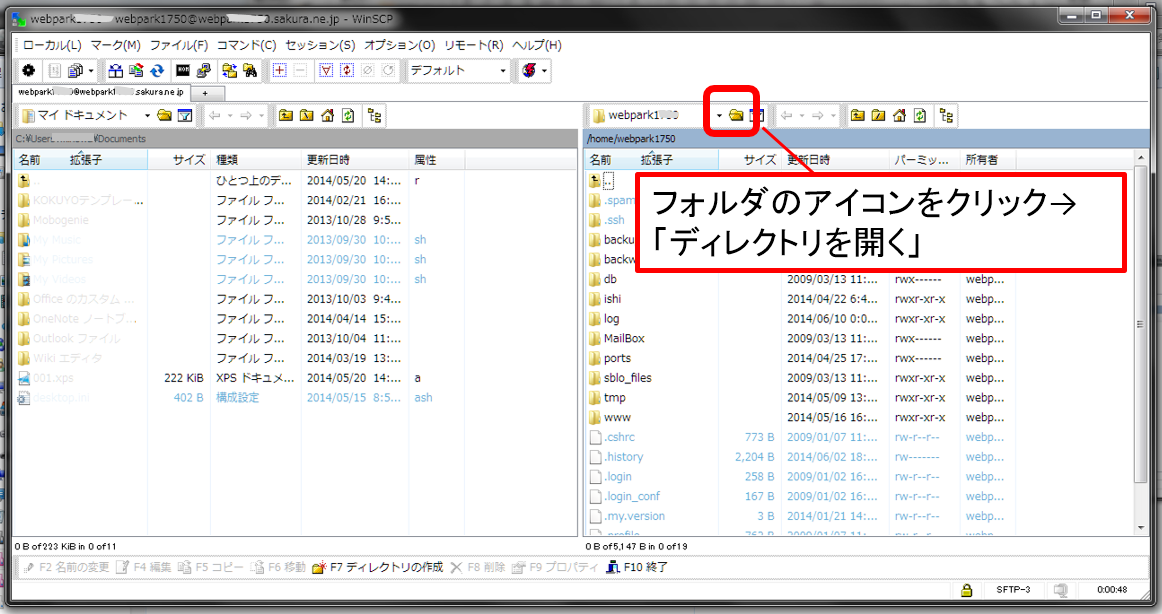The image size is (1162, 614).
Task: Select the www folder in remote panel
Action: (617, 418)
